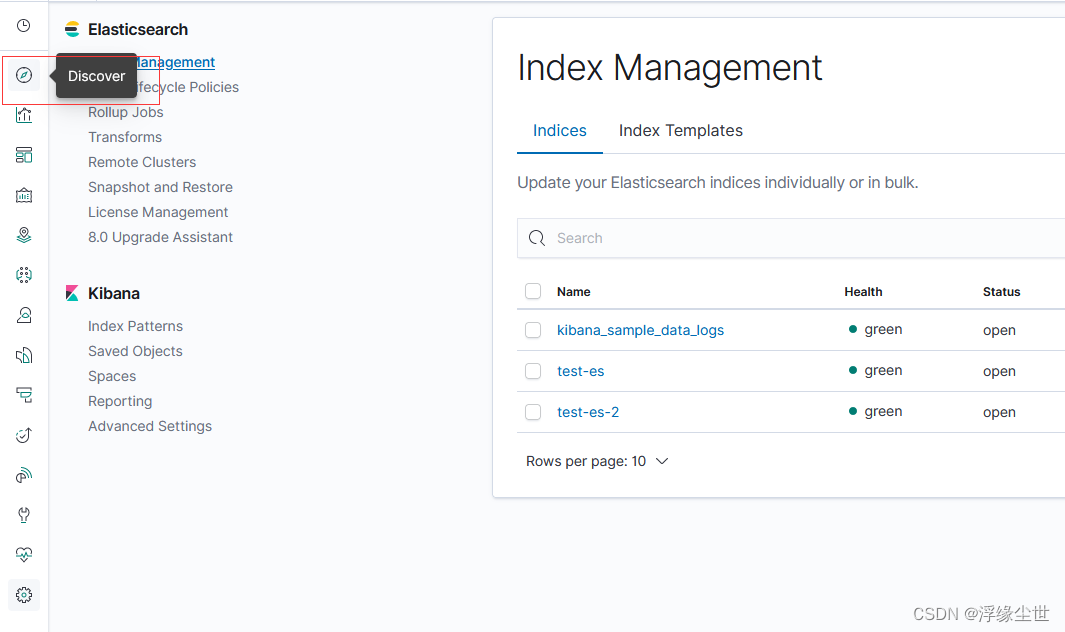Switch to the Indices tab
The height and width of the screenshot is (632, 1065).
(x=560, y=130)
